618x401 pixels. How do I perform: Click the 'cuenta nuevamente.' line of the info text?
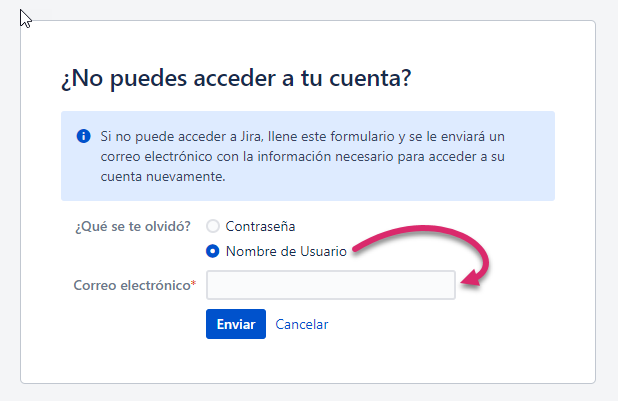(163, 176)
